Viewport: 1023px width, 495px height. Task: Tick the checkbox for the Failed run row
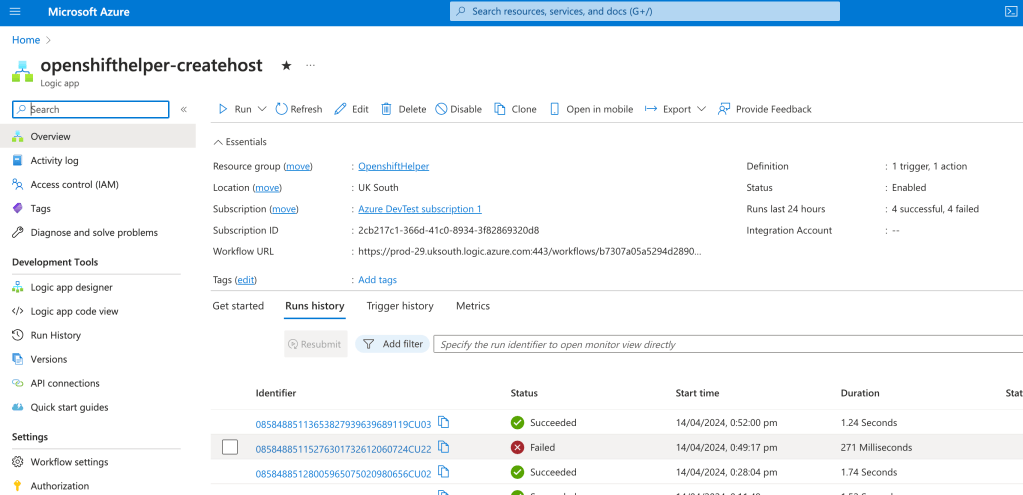230,447
